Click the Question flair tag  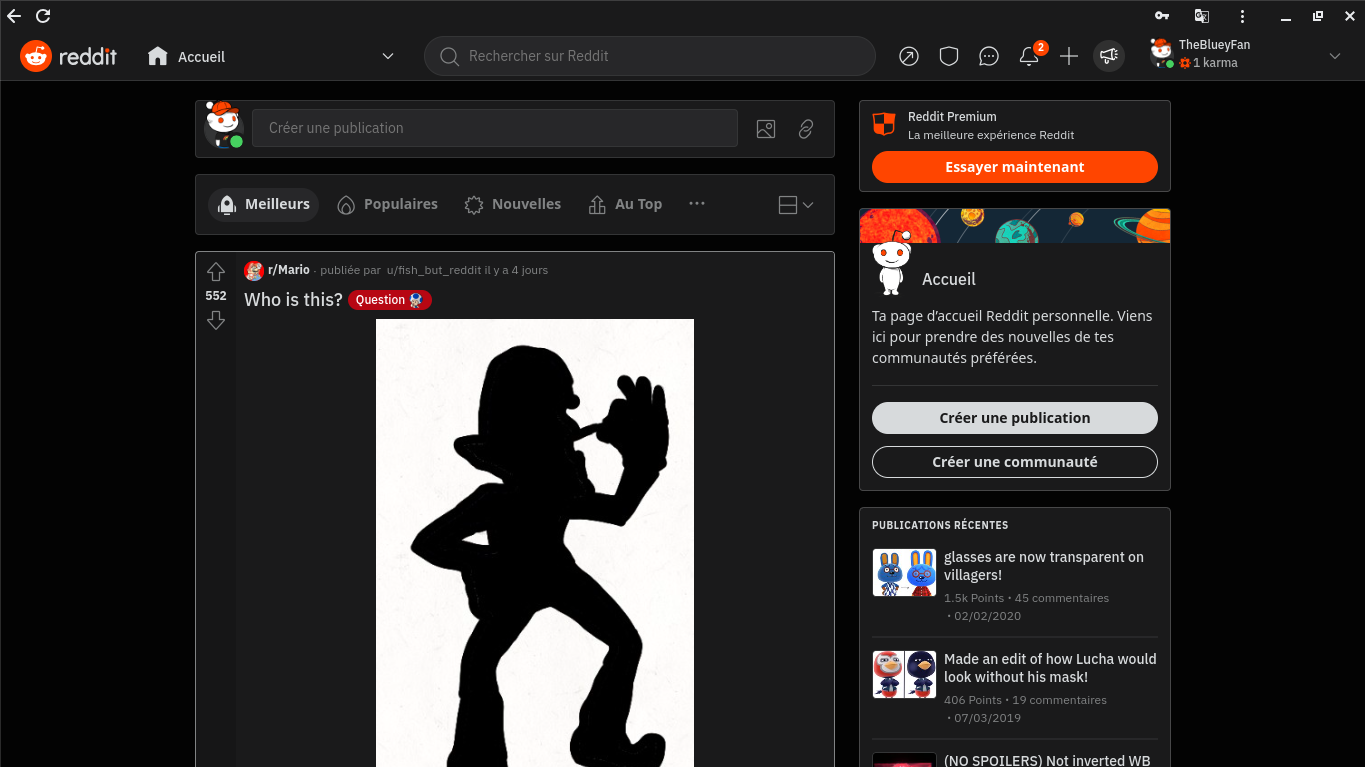click(390, 300)
